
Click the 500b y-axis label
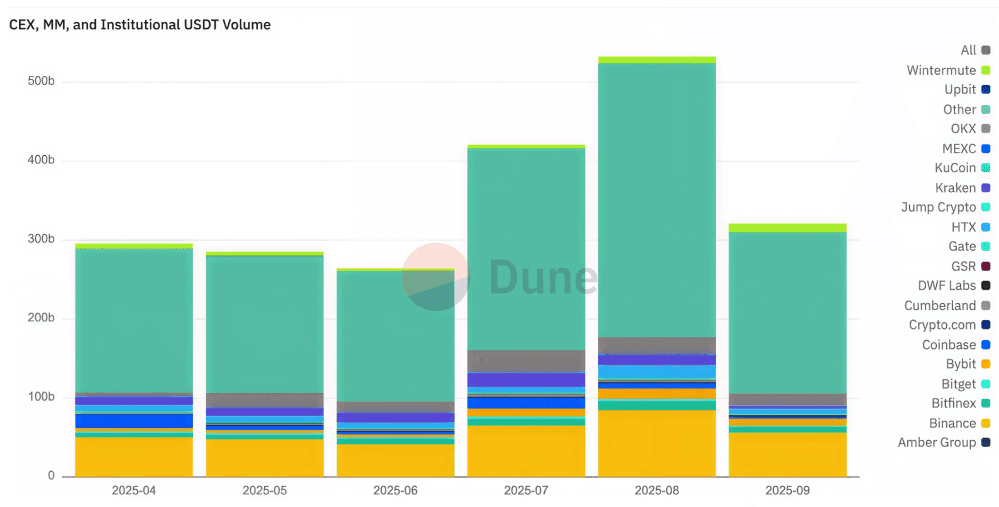pos(41,82)
